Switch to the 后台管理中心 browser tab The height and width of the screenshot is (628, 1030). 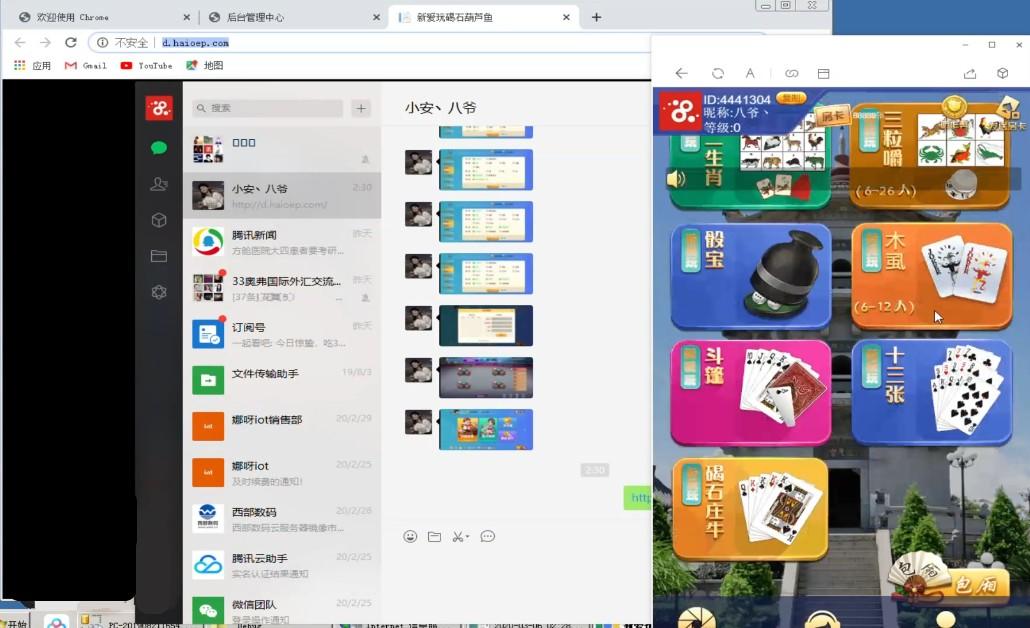pos(290,17)
